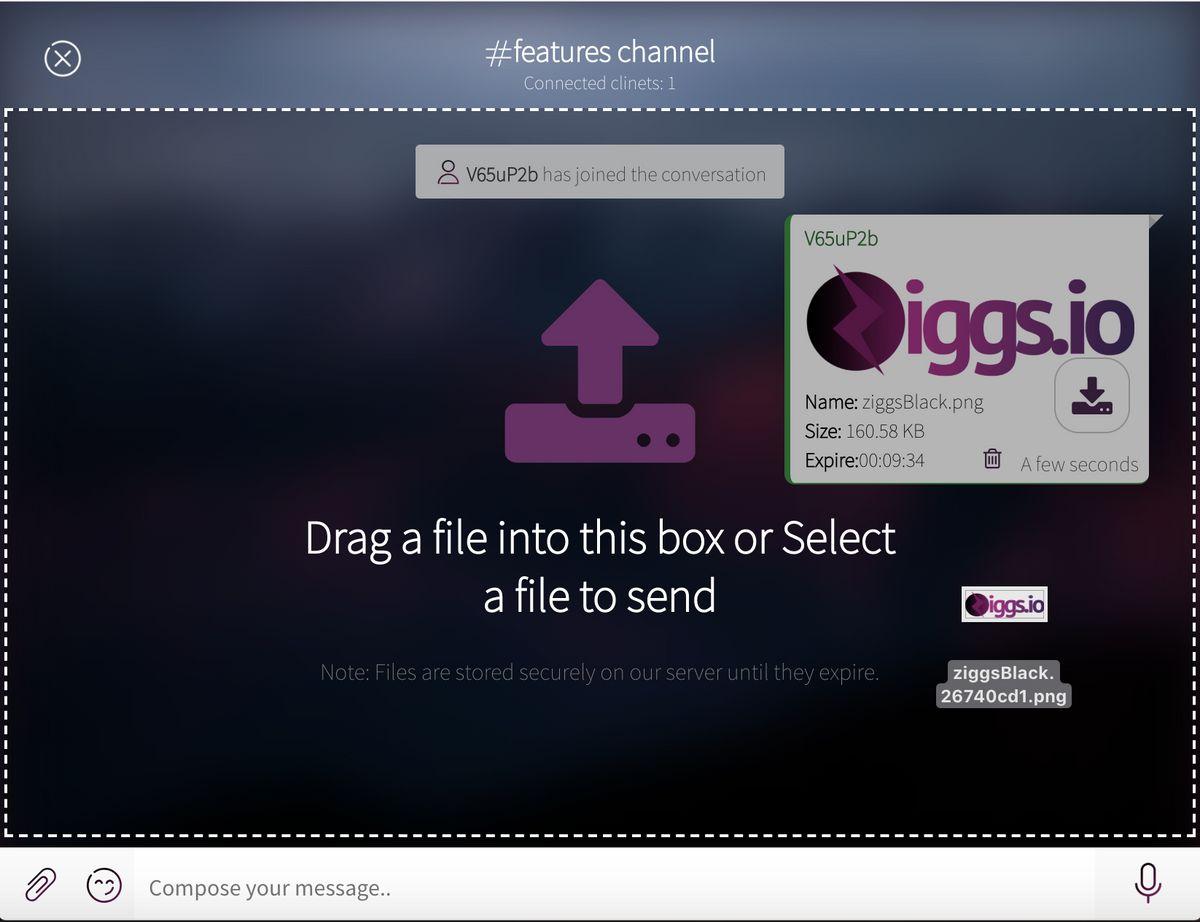The width and height of the screenshot is (1200, 922).
Task: Open the paperclip attachment picker
Action: coord(40,885)
